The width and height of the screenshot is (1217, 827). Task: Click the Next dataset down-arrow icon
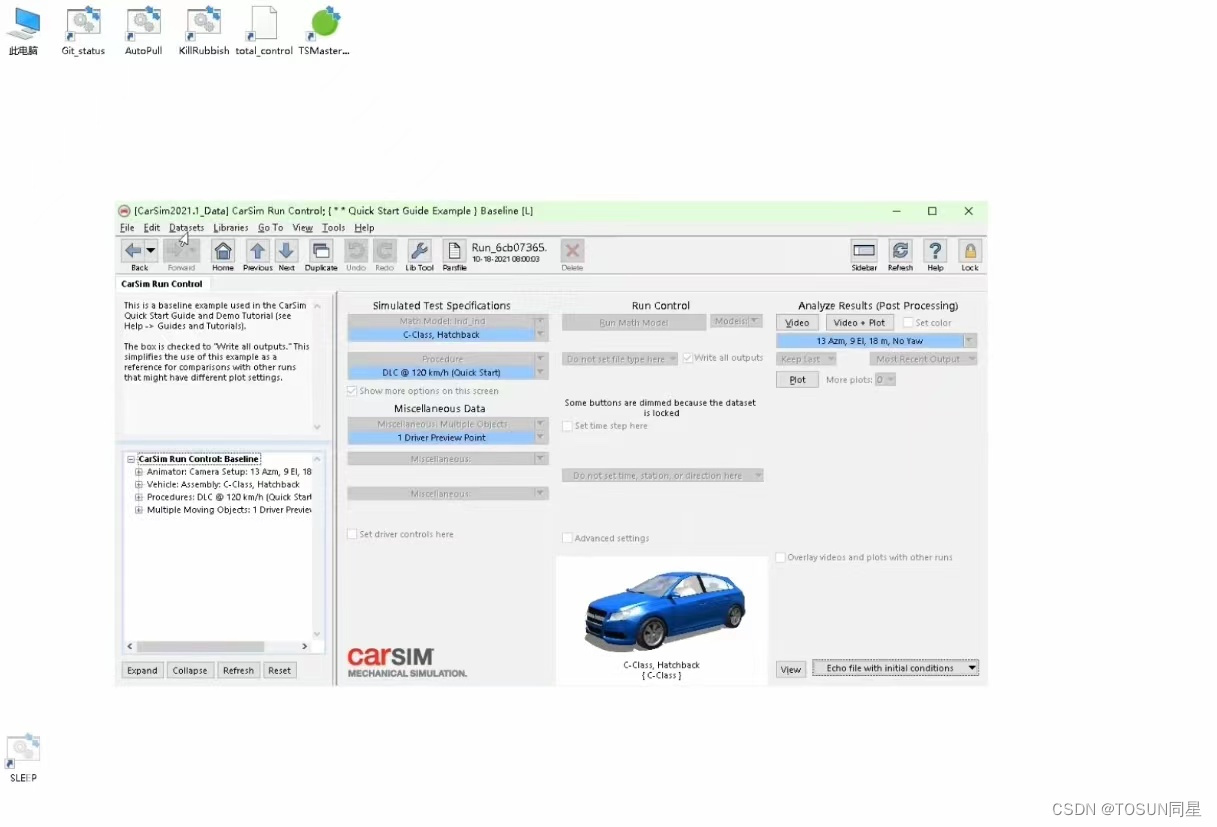pos(286,251)
